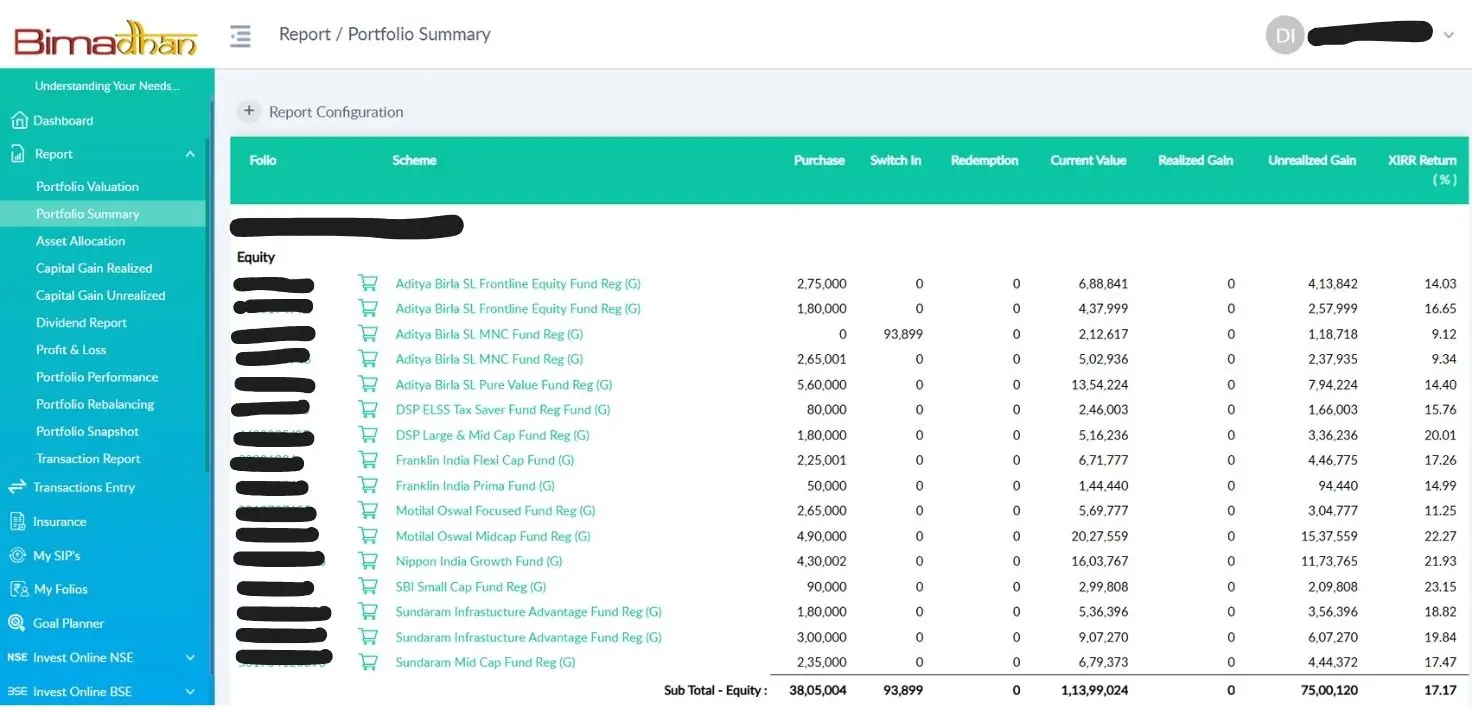Click the Goal Planner target icon
Image resolution: width=1472 pixels, height=710 pixels.
click(x=17, y=623)
